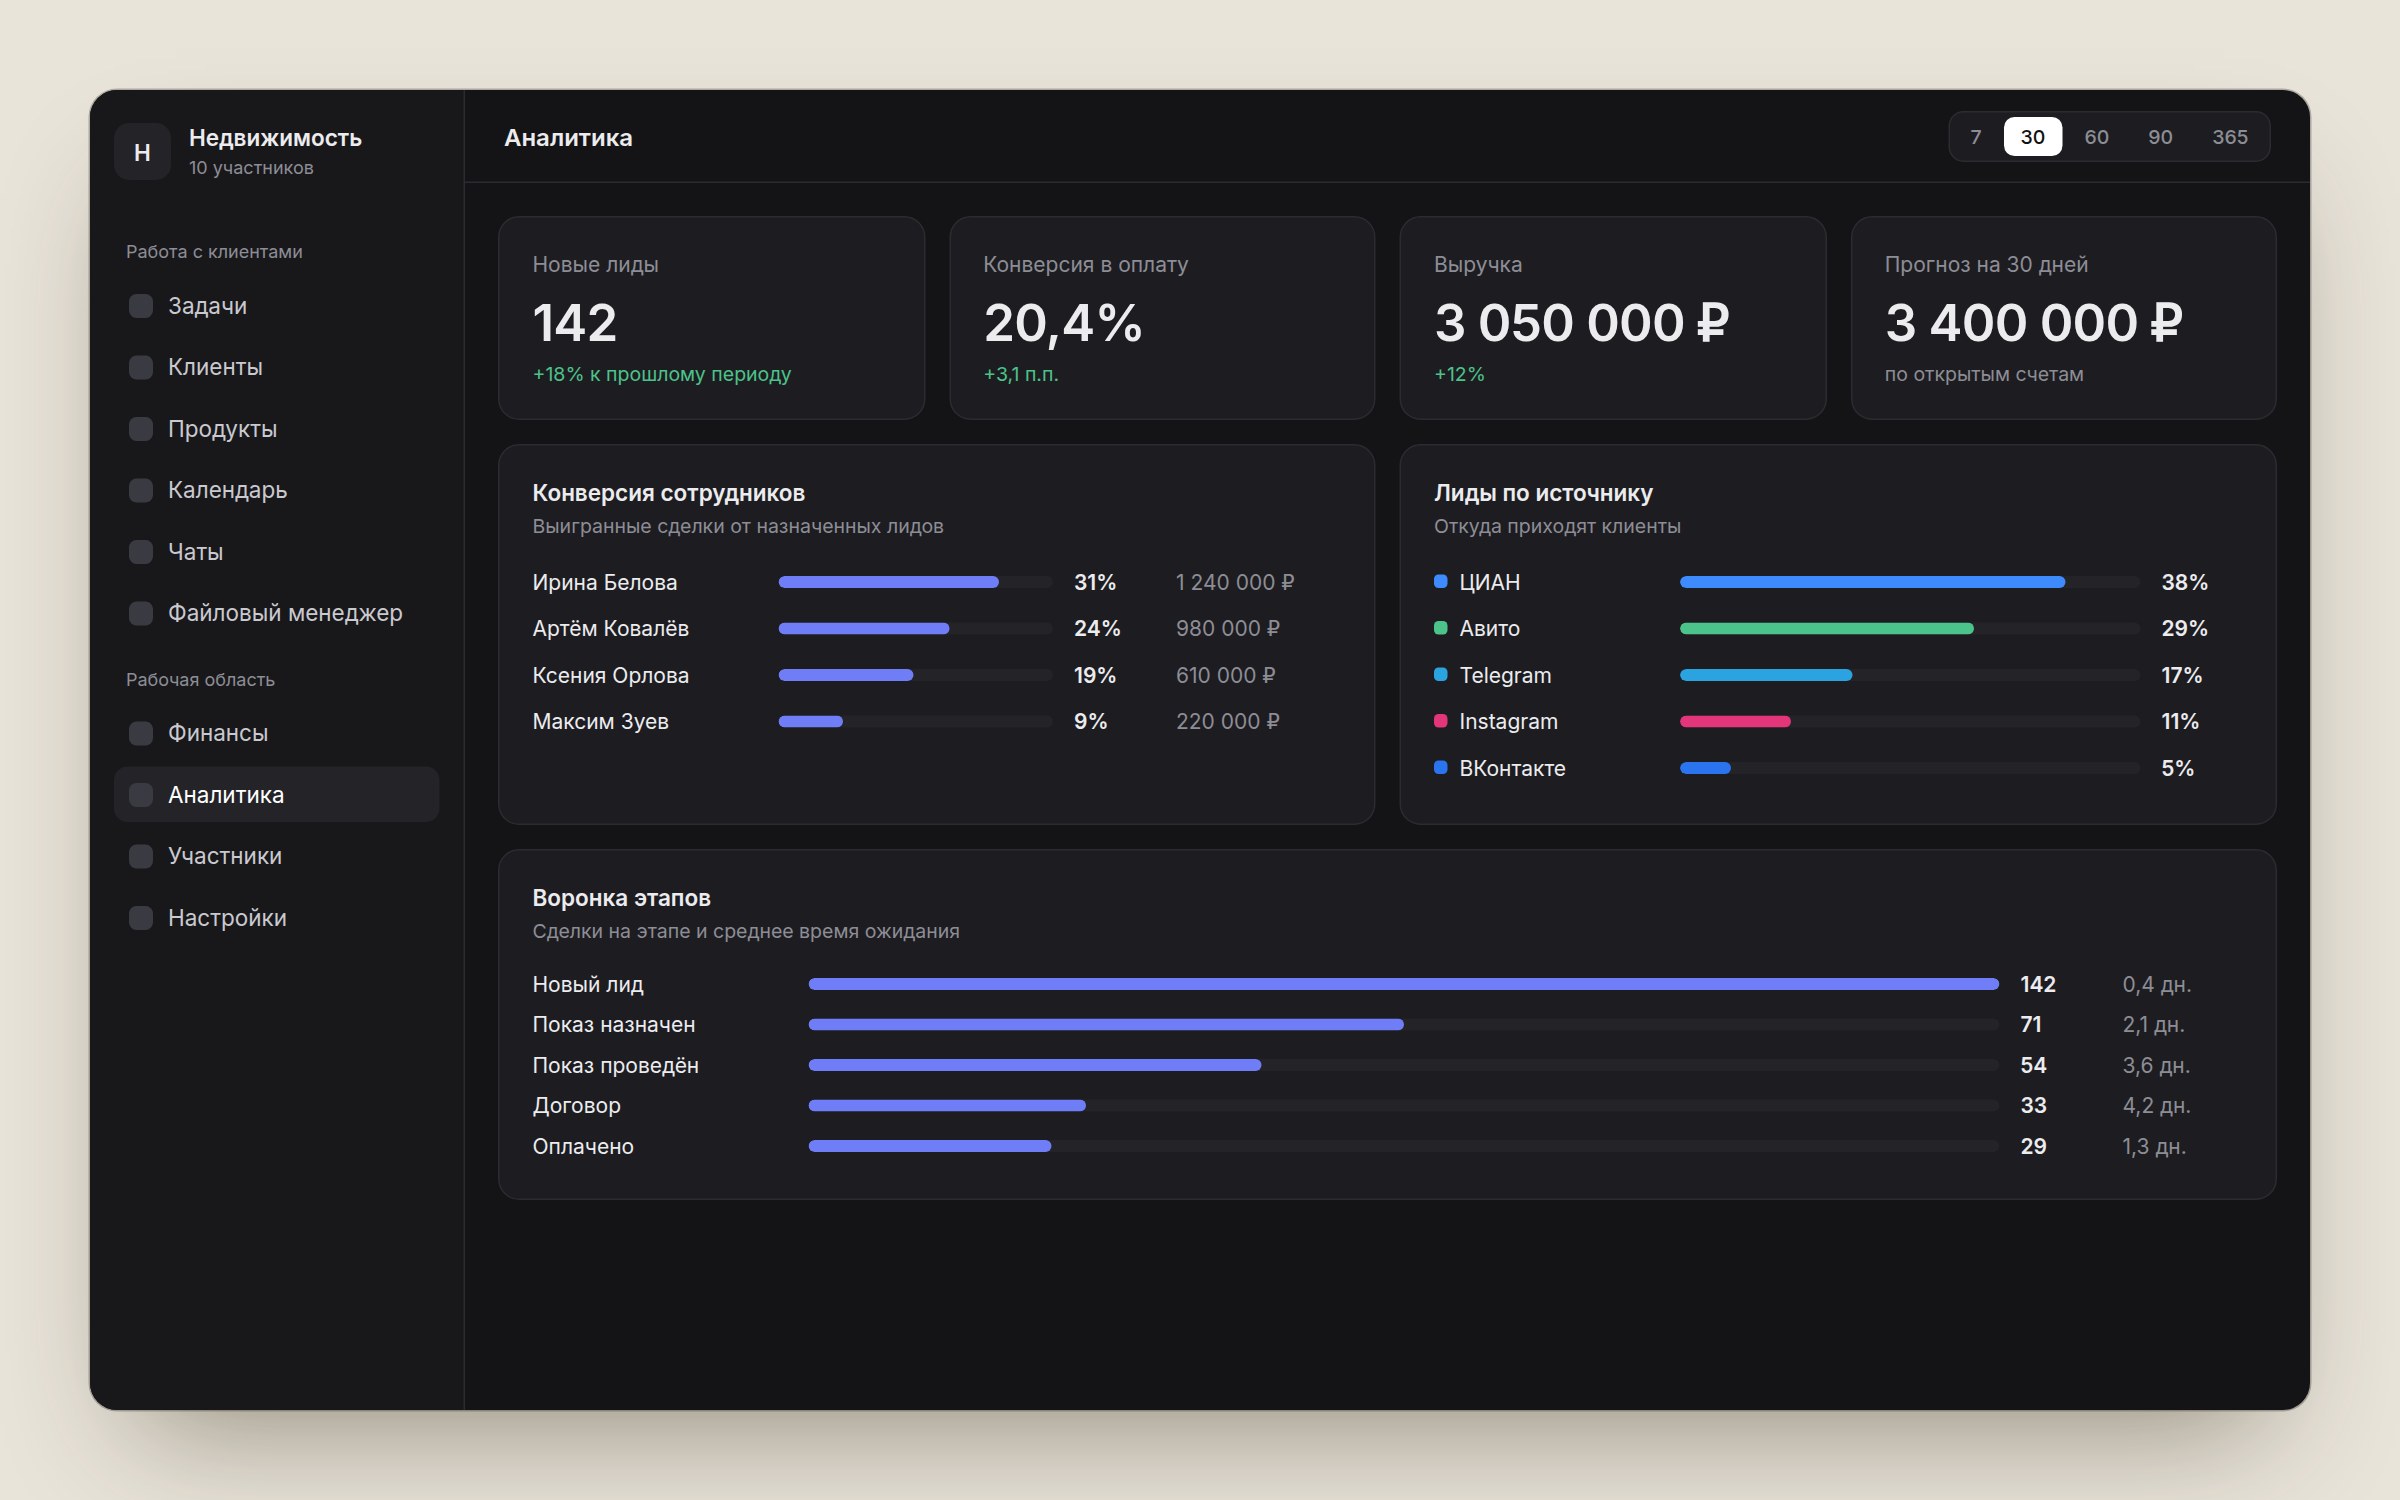The width and height of the screenshot is (2400, 1500).
Task: Click the Новые лиды card value 142
Action: 574,323
